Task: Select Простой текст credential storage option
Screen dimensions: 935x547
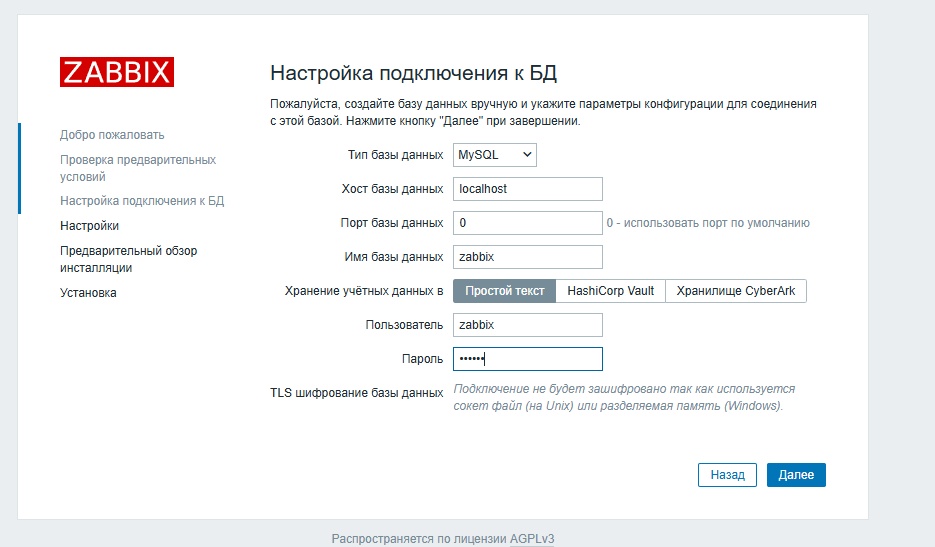Action: pos(504,291)
